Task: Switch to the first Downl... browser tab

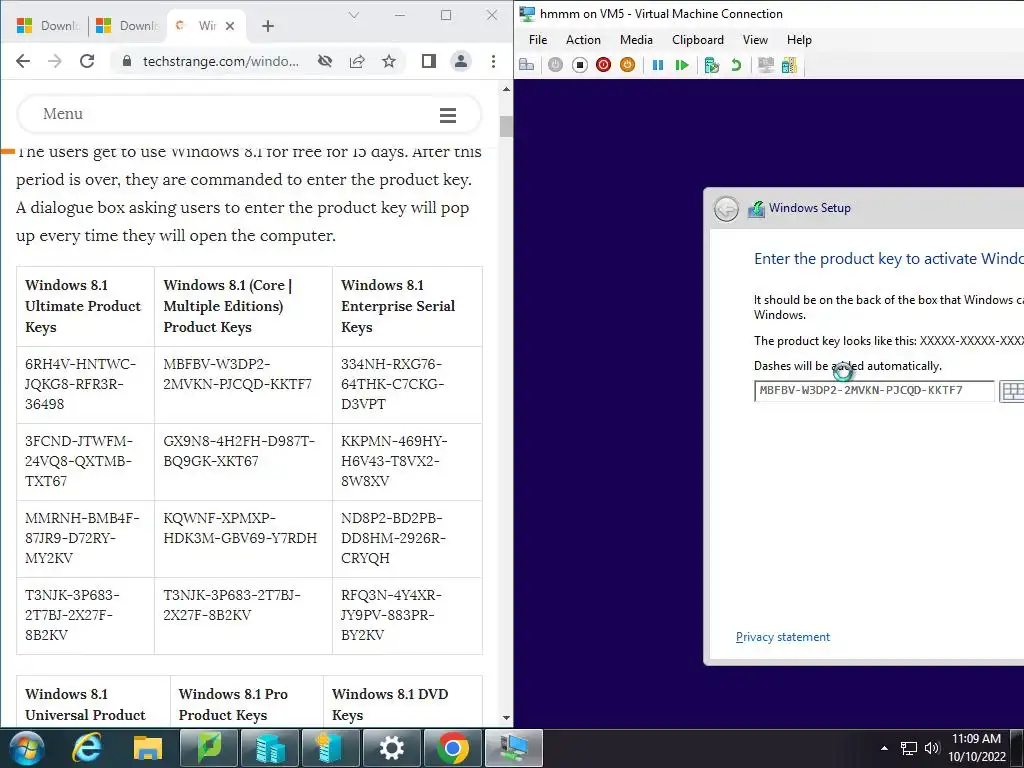Action: point(47,25)
